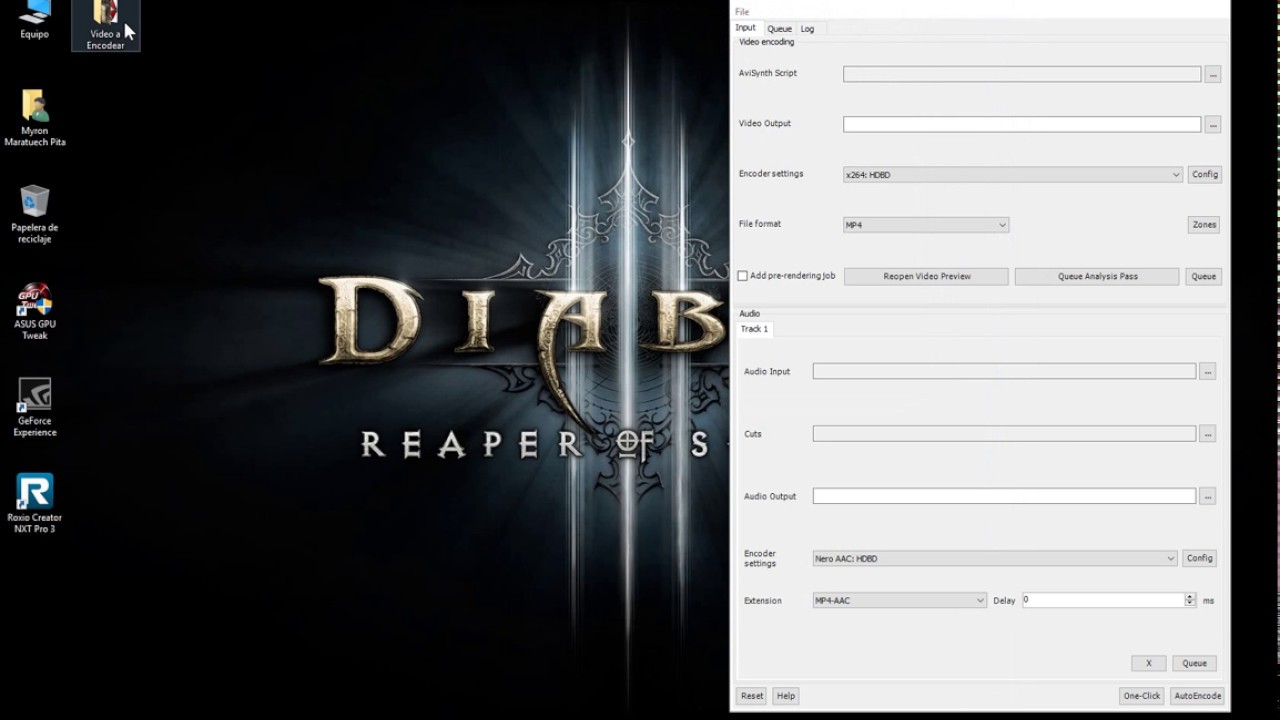Enable Add pre-rendering job checkbox
The height and width of the screenshot is (720, 1280).
coord(743,276)
